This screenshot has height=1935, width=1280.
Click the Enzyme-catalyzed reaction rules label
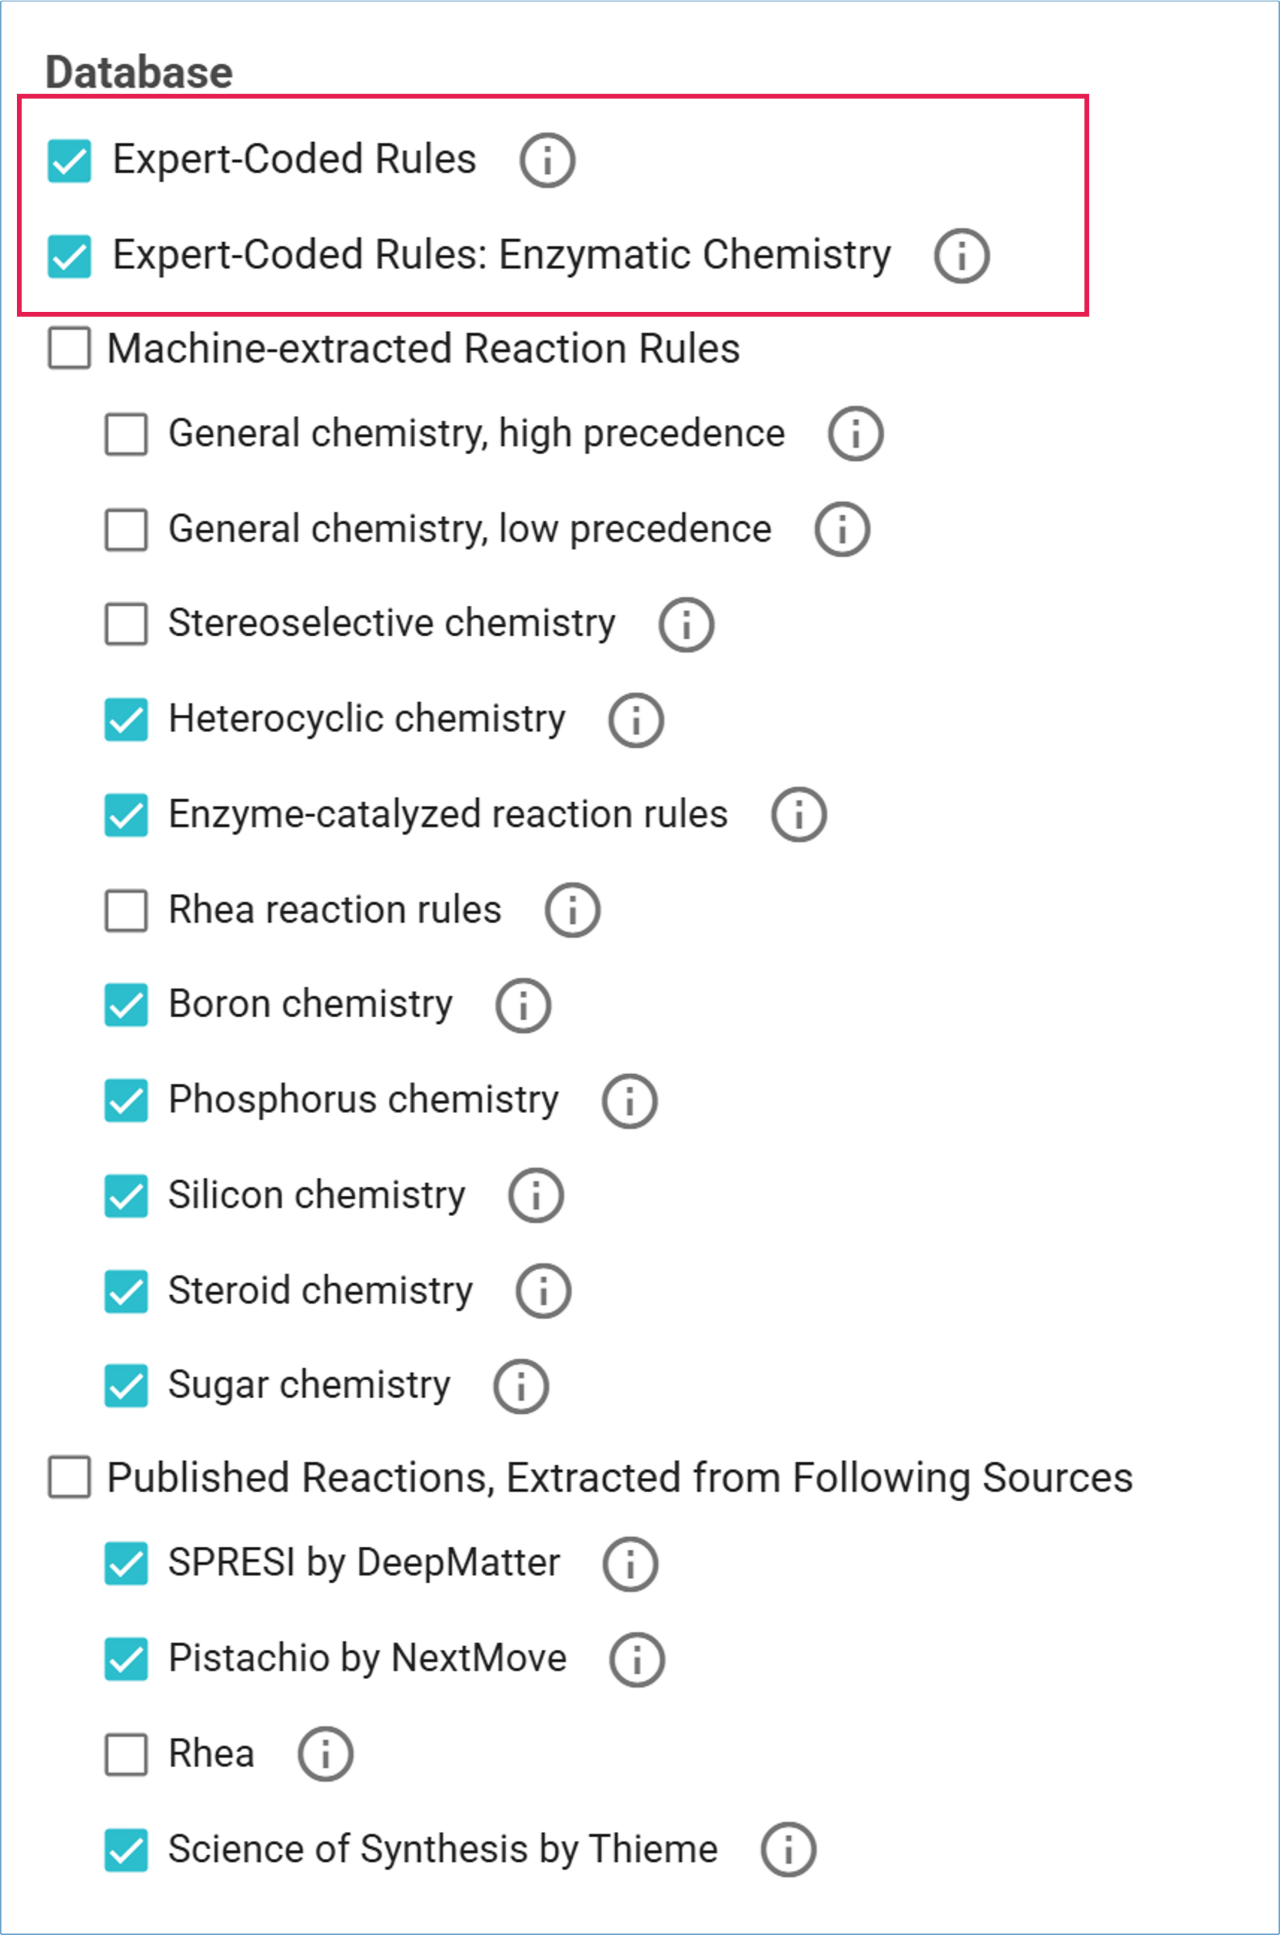pyautogui.click(x=447, y=814)
